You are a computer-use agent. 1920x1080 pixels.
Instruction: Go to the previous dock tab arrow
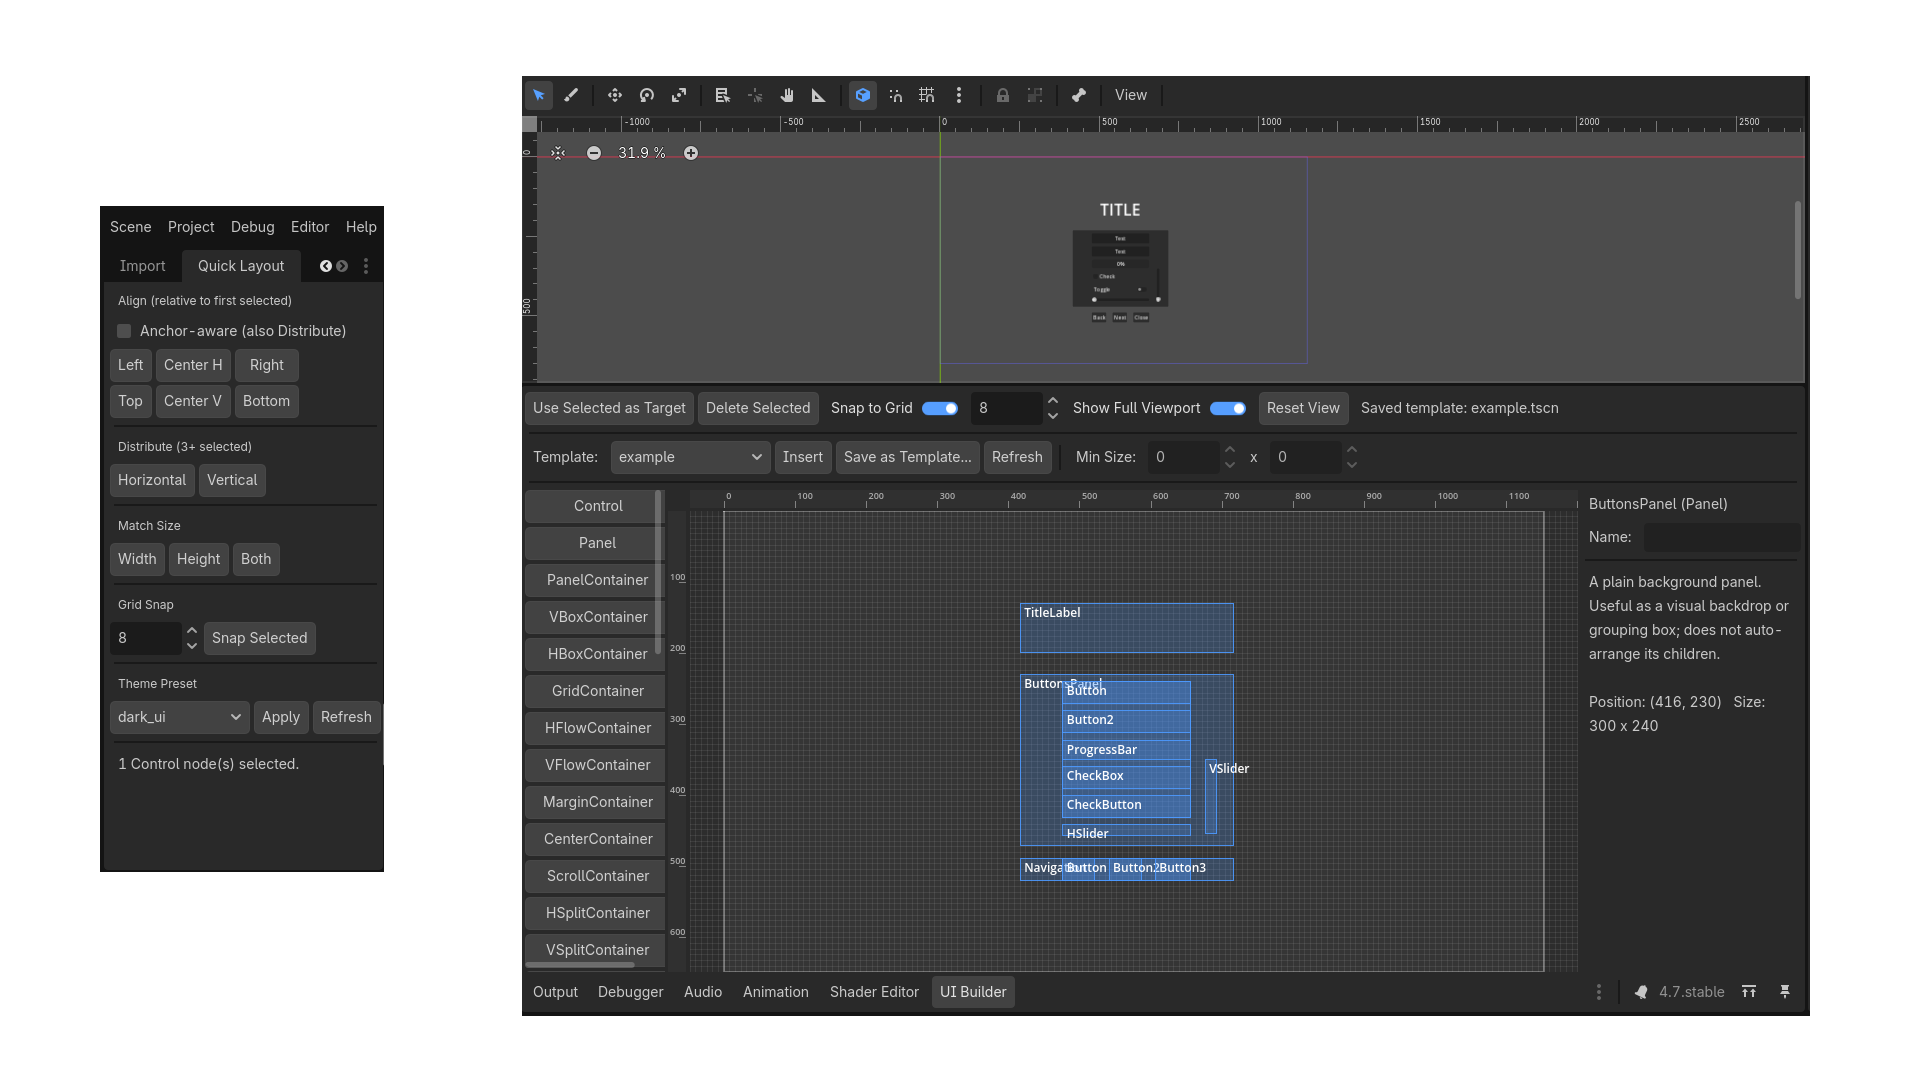(x=325, y=266)
